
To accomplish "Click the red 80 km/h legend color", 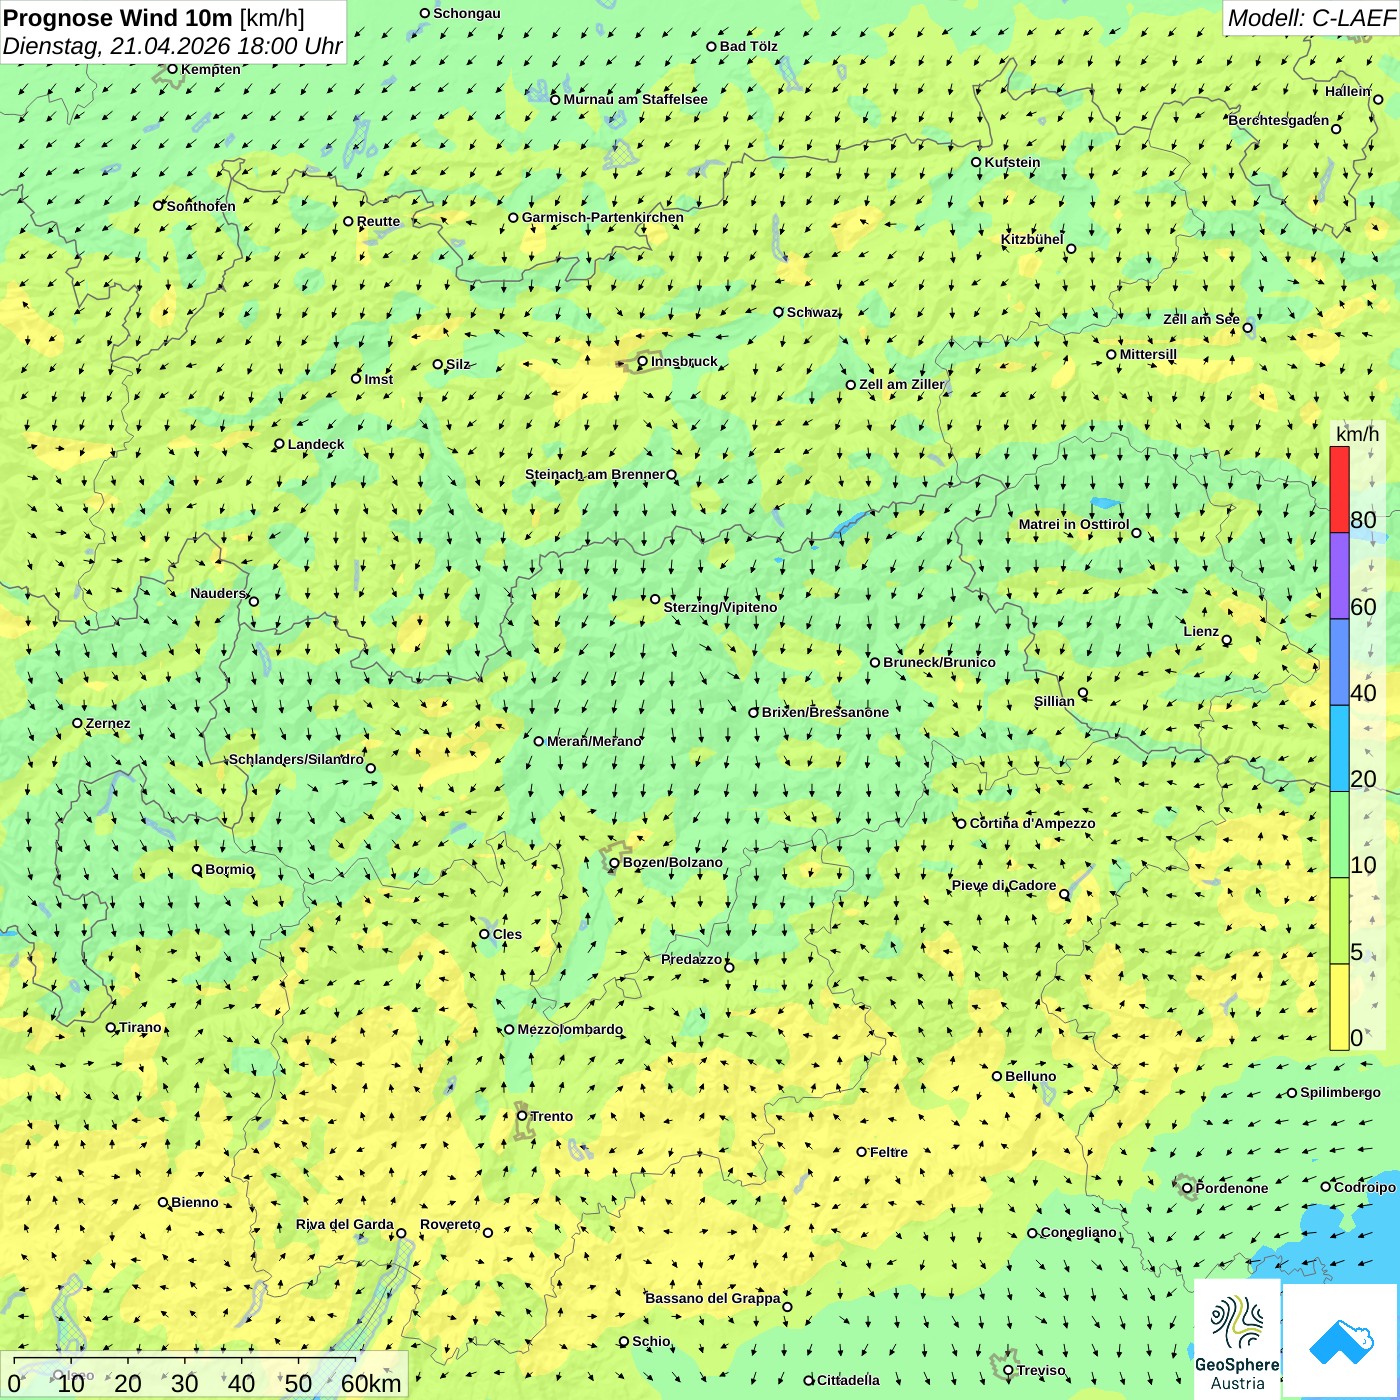I will pyautogui.click(x=1339, y=489).
